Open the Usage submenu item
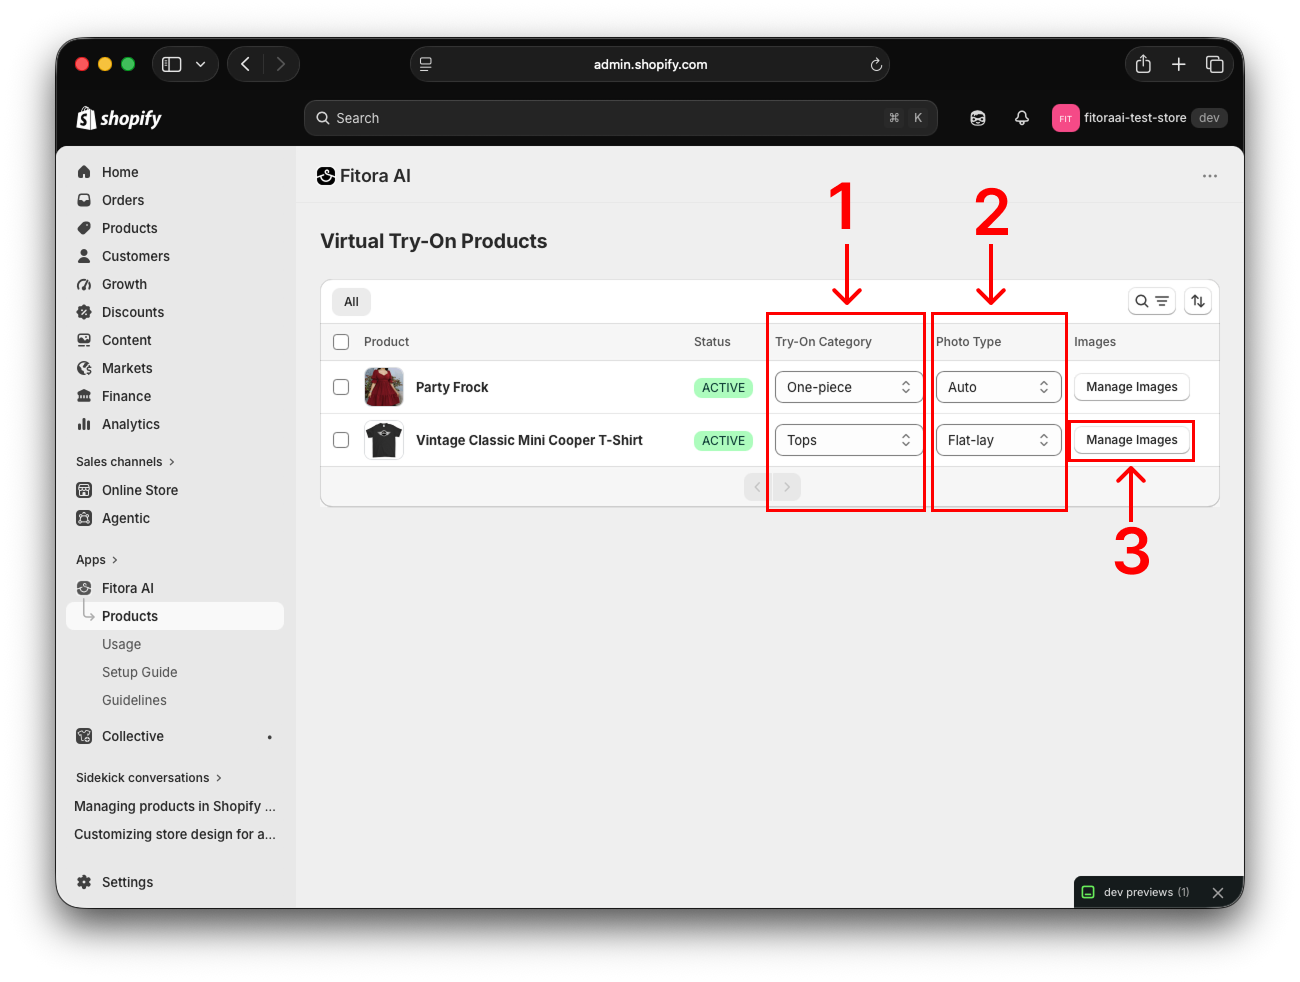Image resolution: width=1300 pixels, height=982 pixels. pyautogui.click(x=122, y=644)
